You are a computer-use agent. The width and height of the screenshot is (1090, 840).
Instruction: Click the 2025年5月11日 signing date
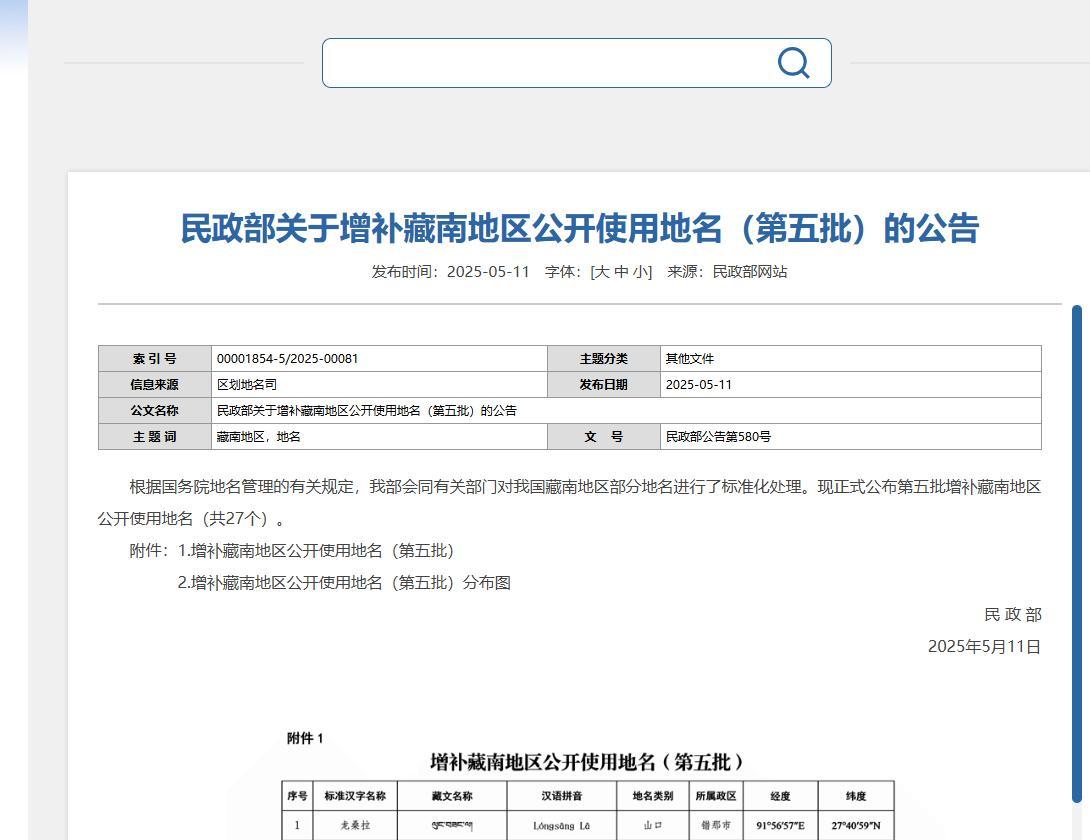coord(984,647)
